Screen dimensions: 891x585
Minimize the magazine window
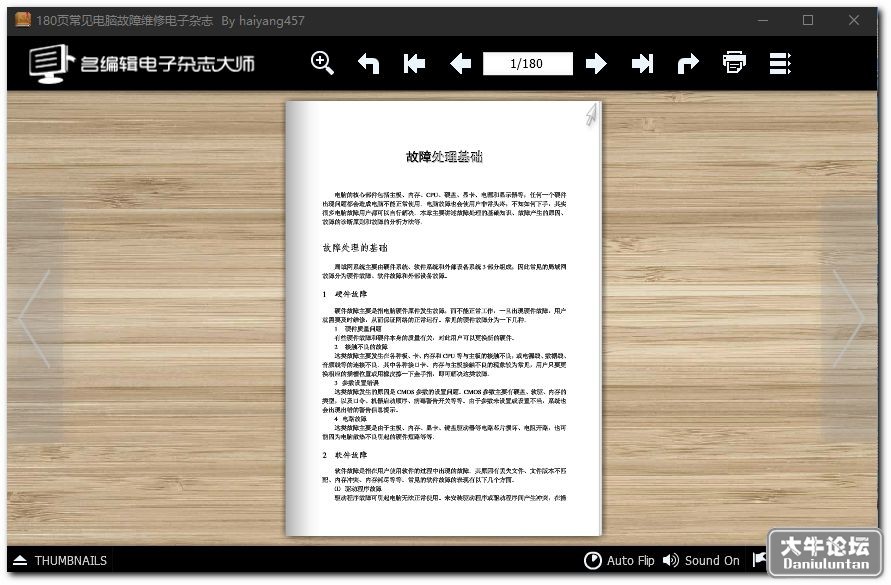point(763,20)
